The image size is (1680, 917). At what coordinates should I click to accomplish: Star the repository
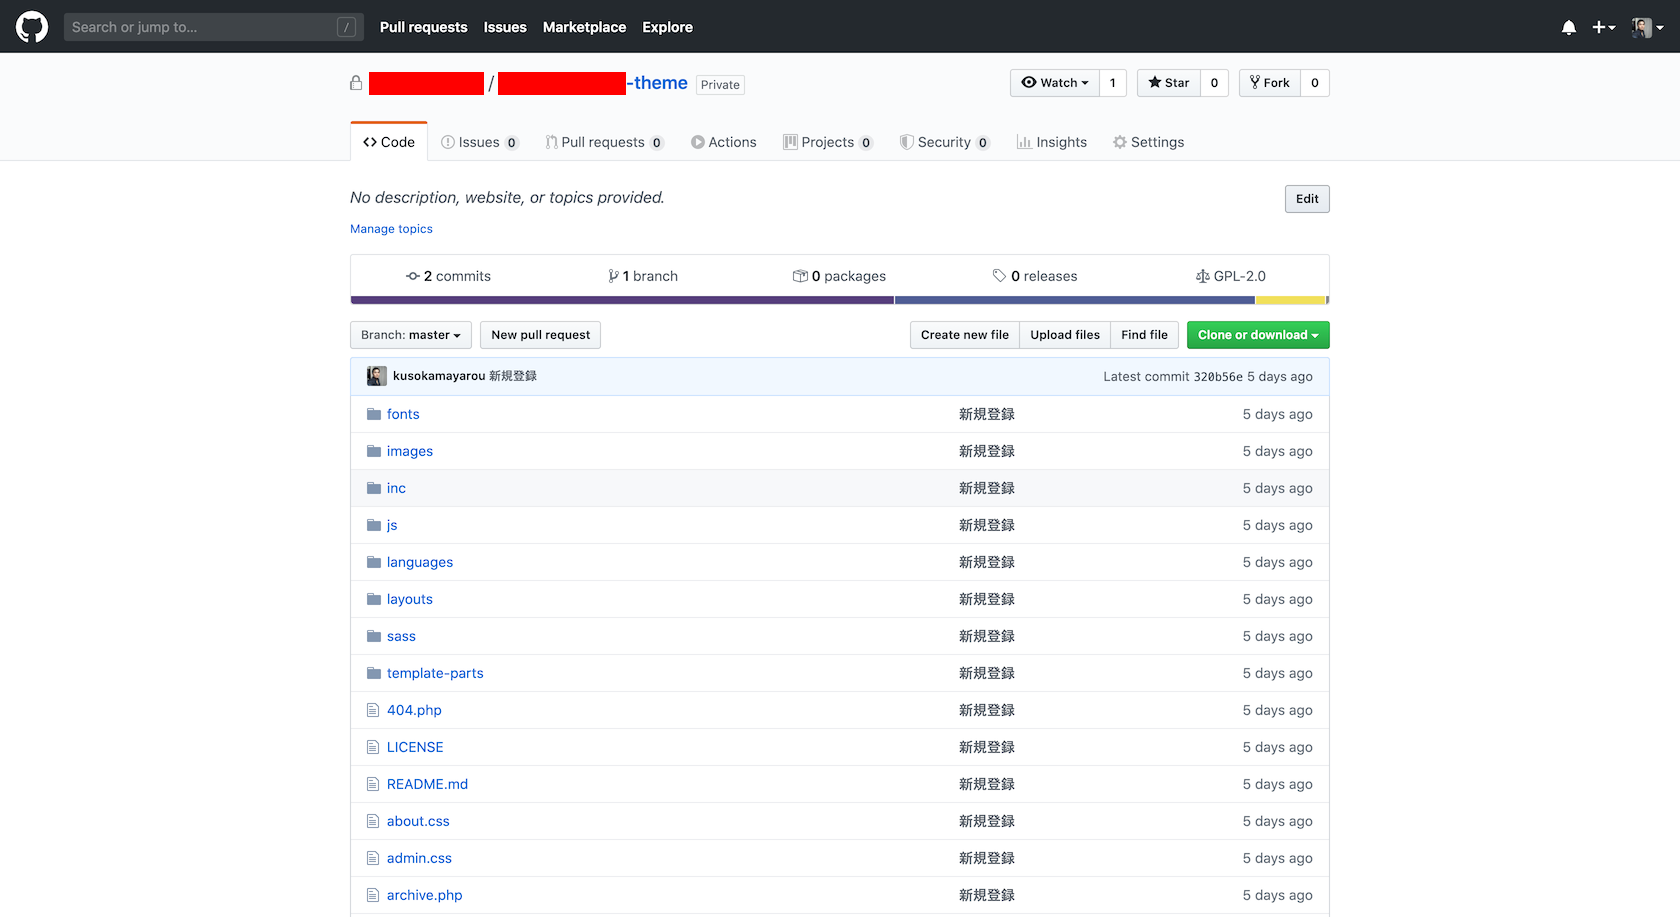pyautogui.click(x=1168, y=82)
